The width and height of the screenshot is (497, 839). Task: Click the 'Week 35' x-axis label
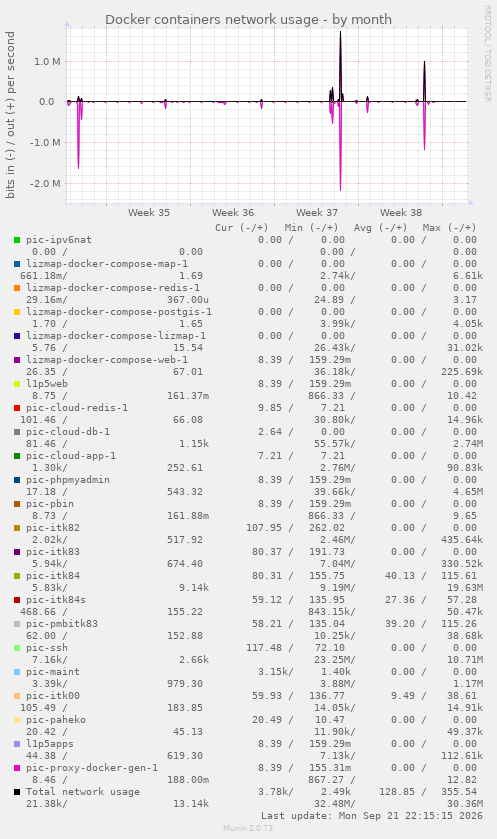coord(149,212)
